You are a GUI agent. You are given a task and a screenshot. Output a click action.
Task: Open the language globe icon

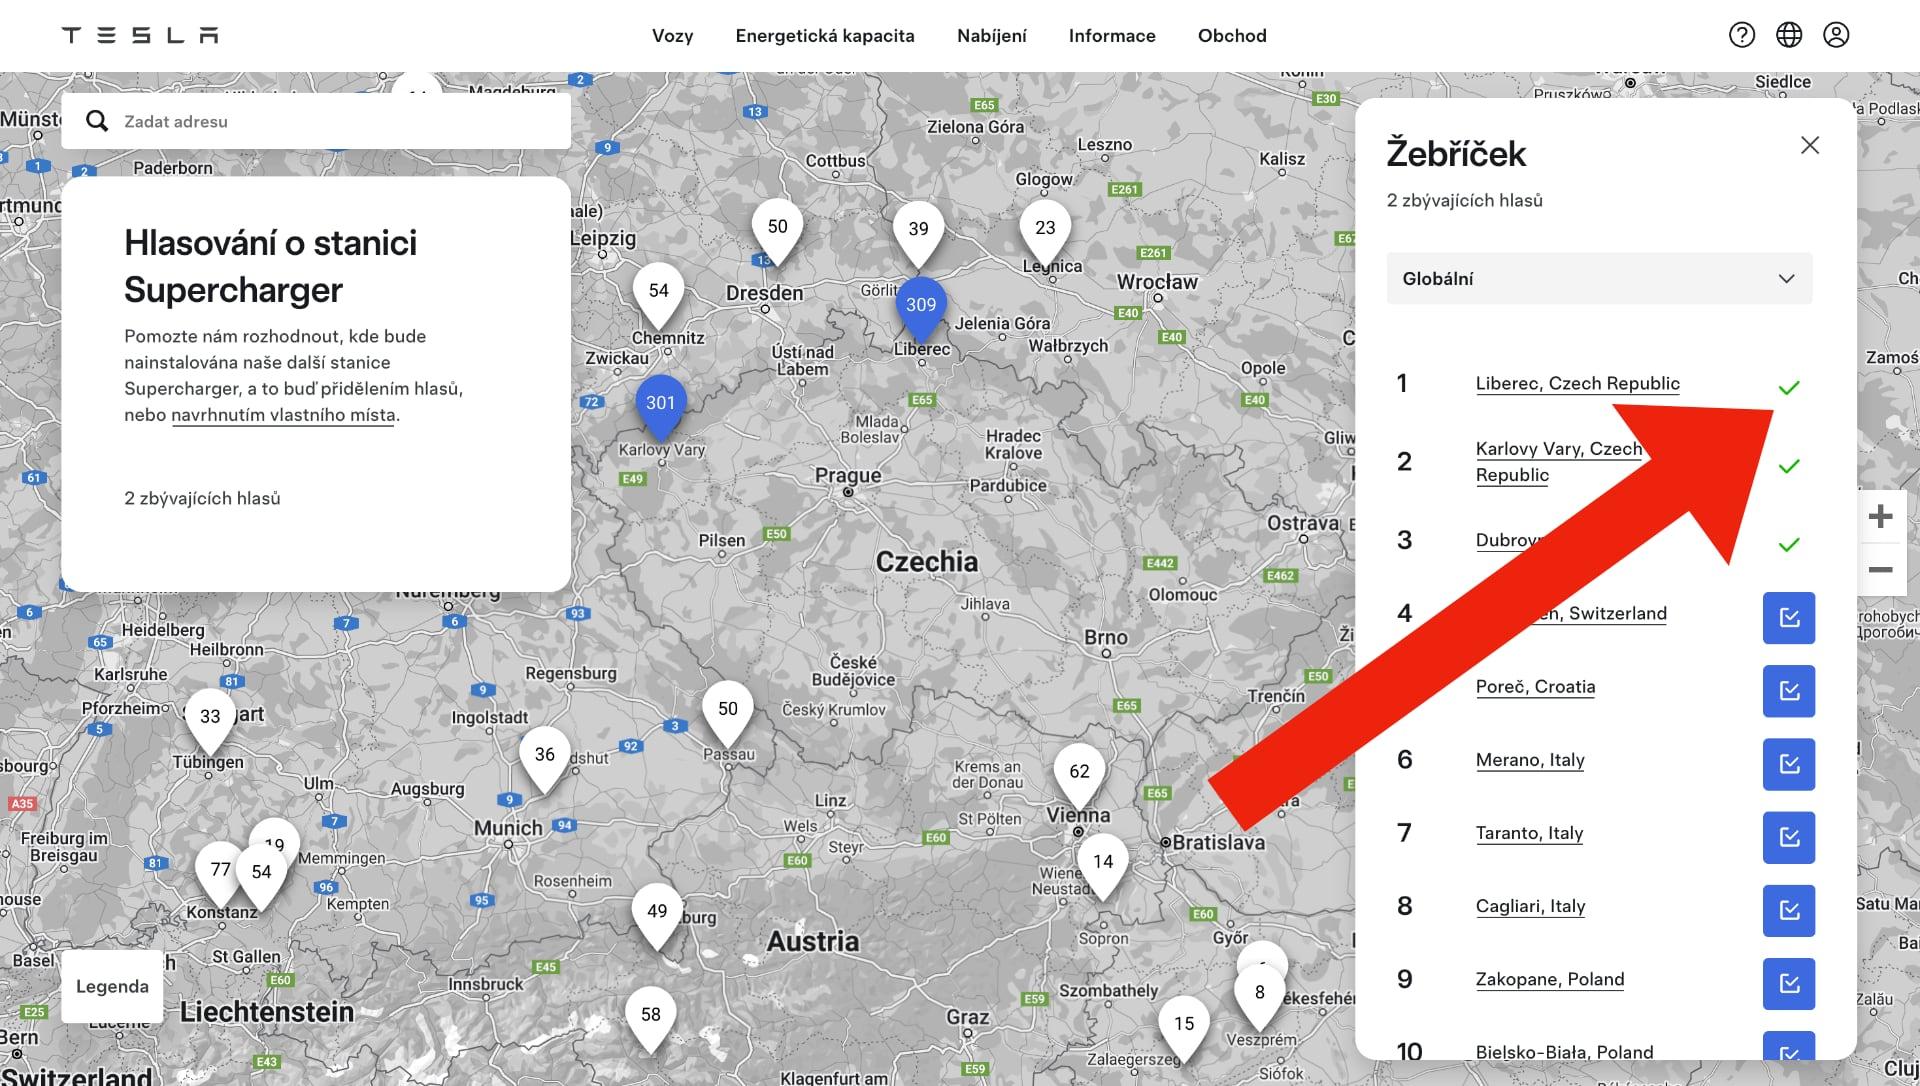pos(1789,35)
